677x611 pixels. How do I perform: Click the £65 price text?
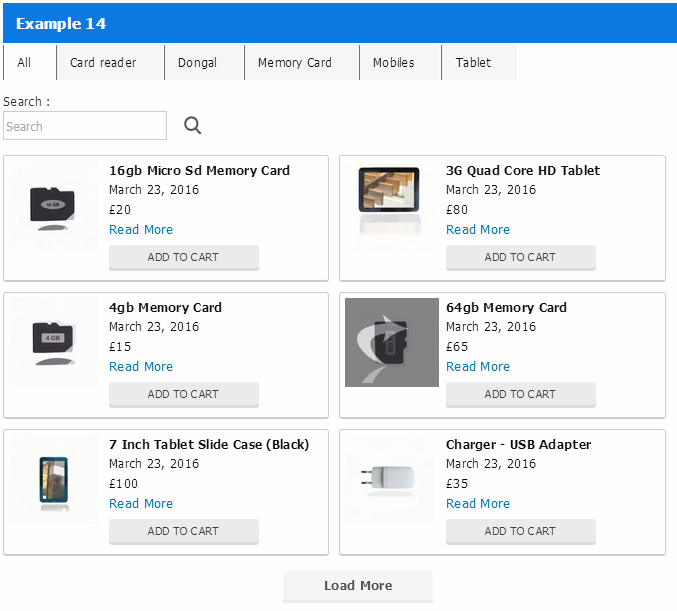pos(457,347)
